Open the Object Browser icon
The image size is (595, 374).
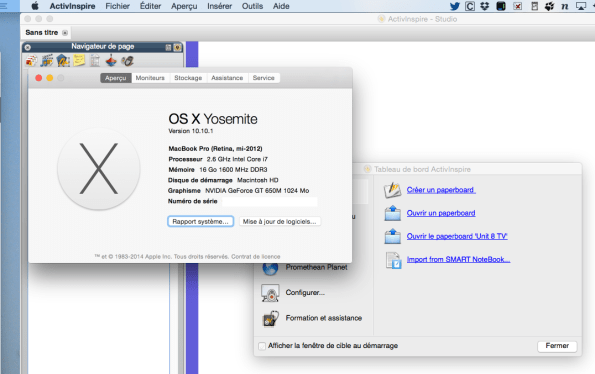tap(63, 61)
